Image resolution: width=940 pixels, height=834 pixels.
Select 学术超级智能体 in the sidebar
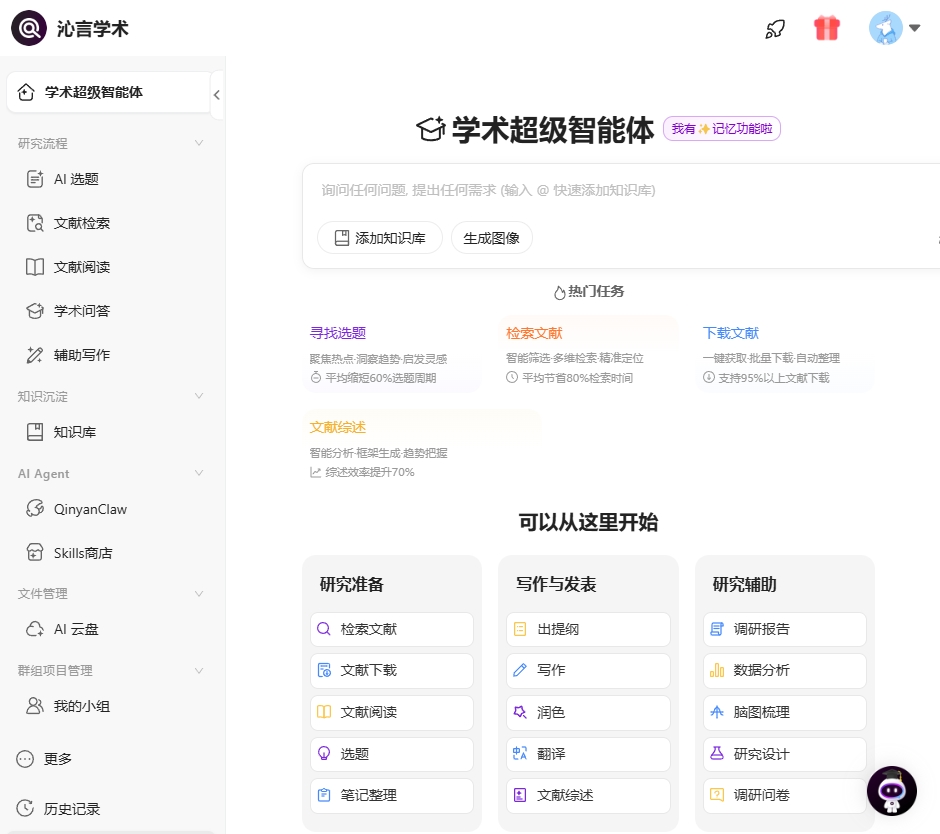93,92
